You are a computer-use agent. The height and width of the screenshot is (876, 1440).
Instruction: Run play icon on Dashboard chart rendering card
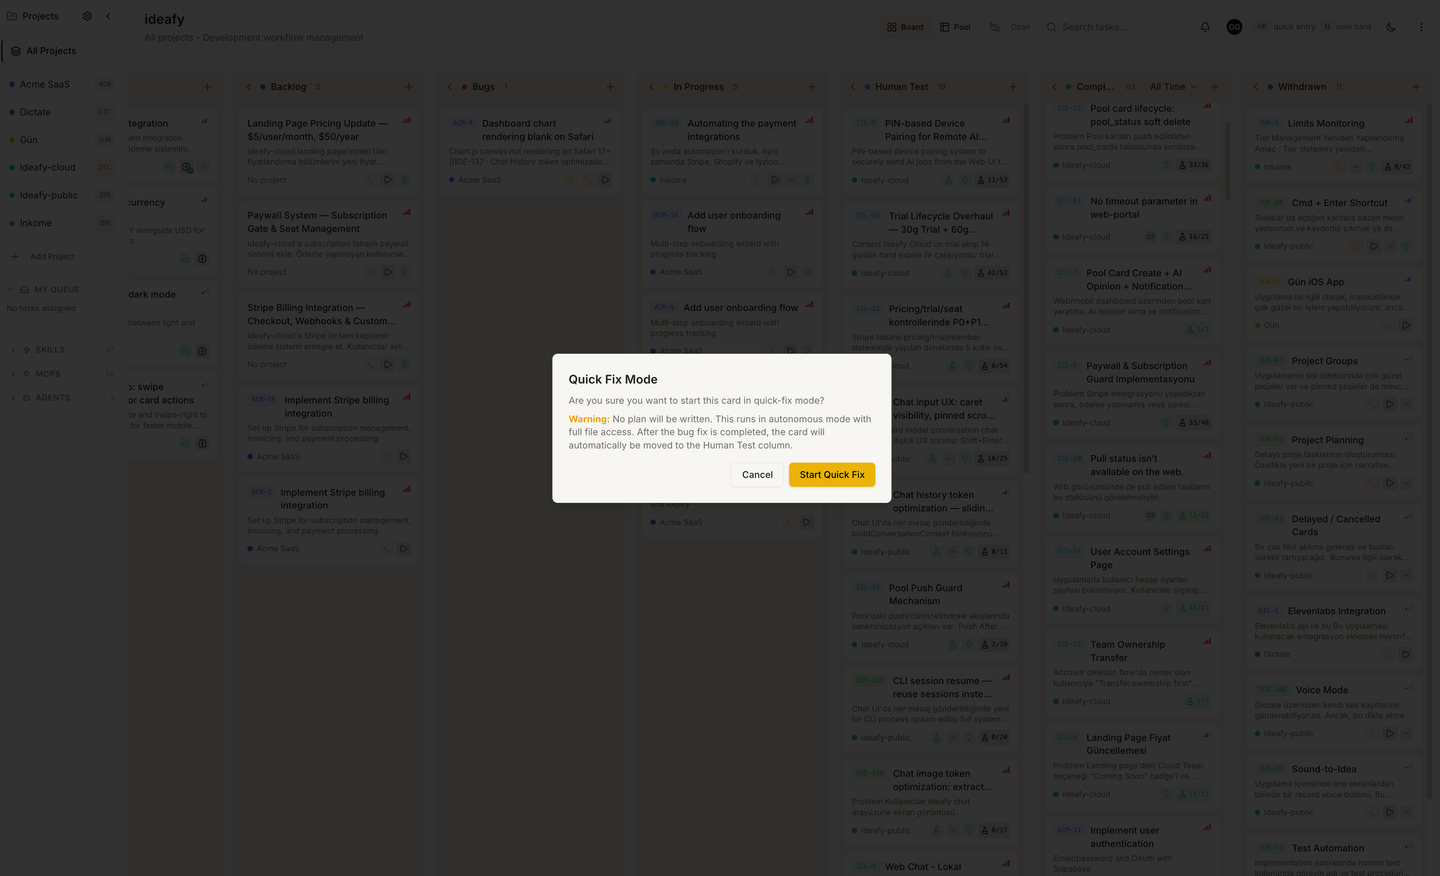605,180
